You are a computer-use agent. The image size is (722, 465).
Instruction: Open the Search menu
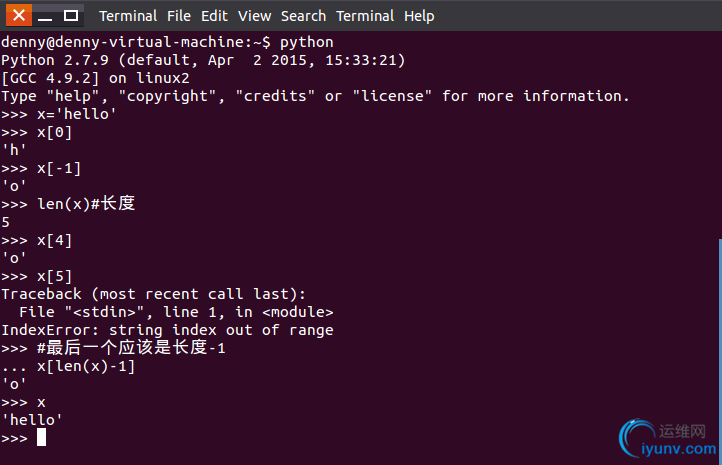[303, 16]
